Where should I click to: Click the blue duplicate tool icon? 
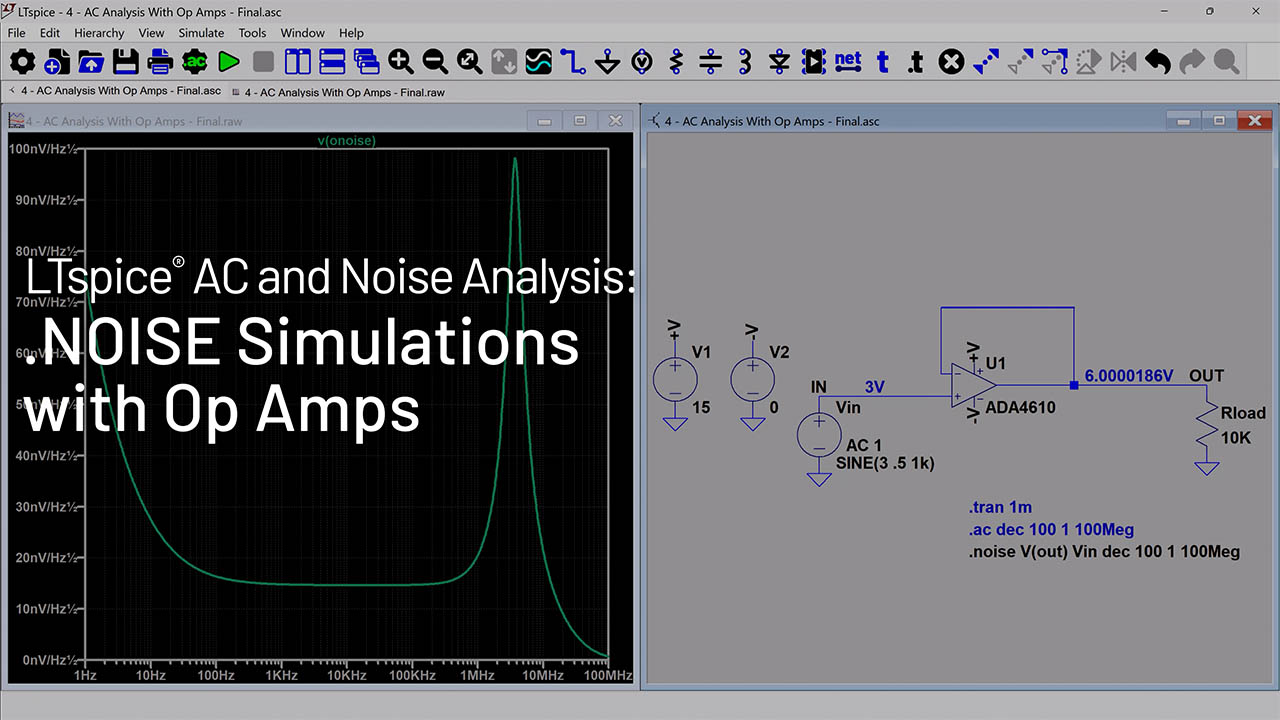click(x=986, y=62)
